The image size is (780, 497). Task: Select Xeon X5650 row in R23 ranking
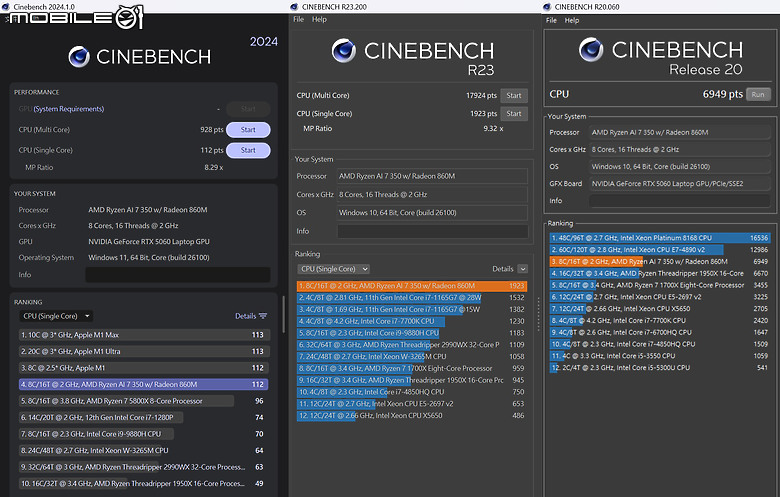(412, 416)
